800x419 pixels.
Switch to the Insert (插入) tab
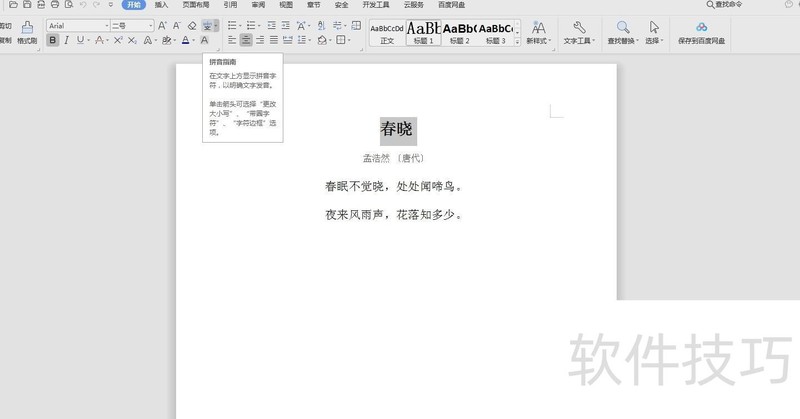[x=161, y=5]
